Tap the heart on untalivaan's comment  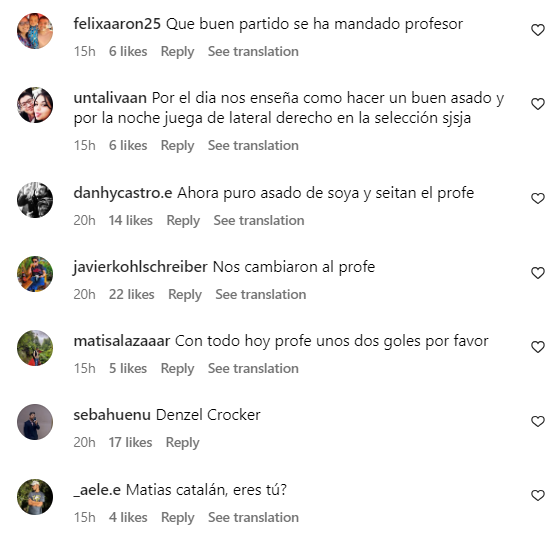pyautogui.click(x=538, y=104)
